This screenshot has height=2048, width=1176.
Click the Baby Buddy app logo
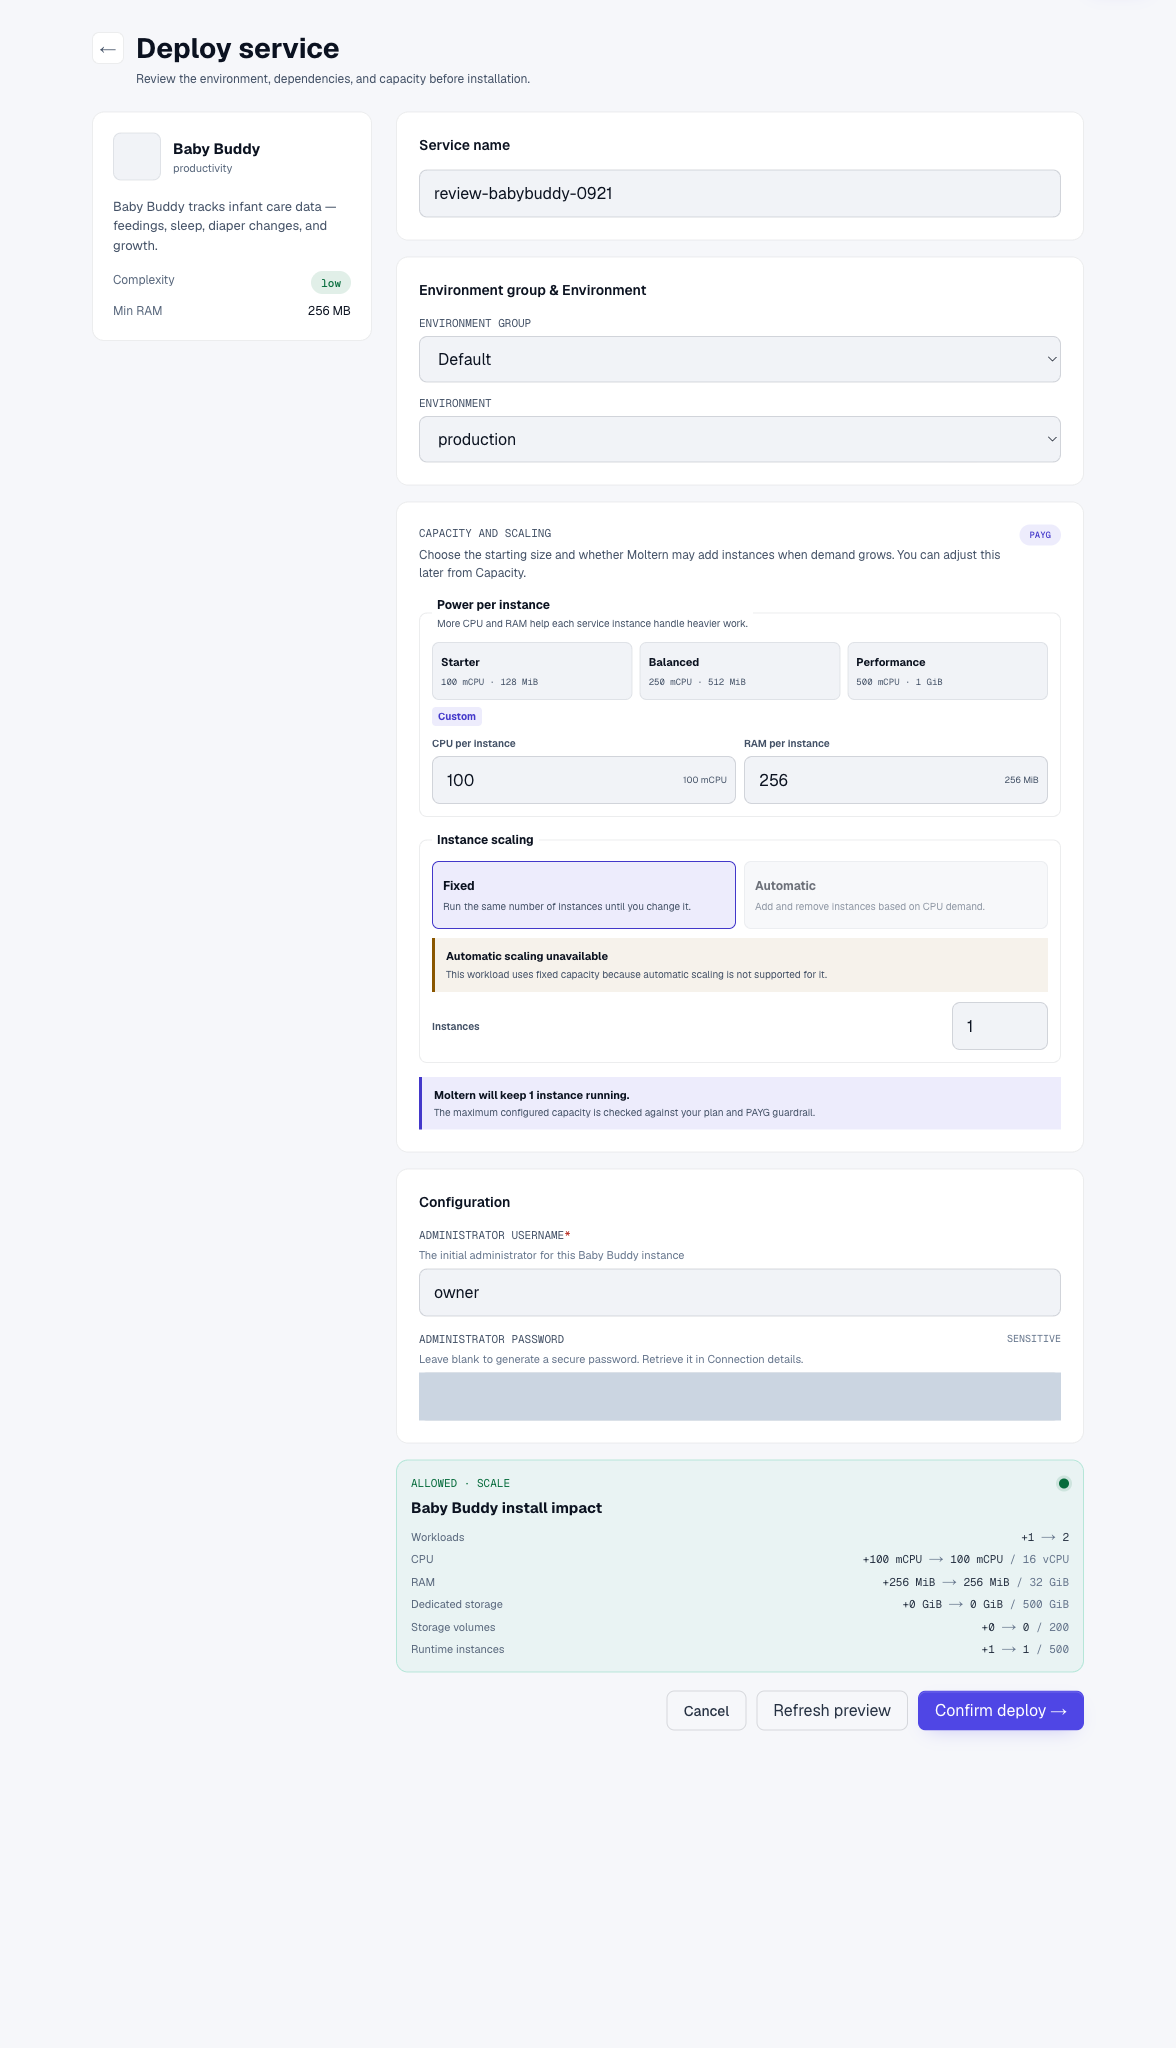click(137, 157)
